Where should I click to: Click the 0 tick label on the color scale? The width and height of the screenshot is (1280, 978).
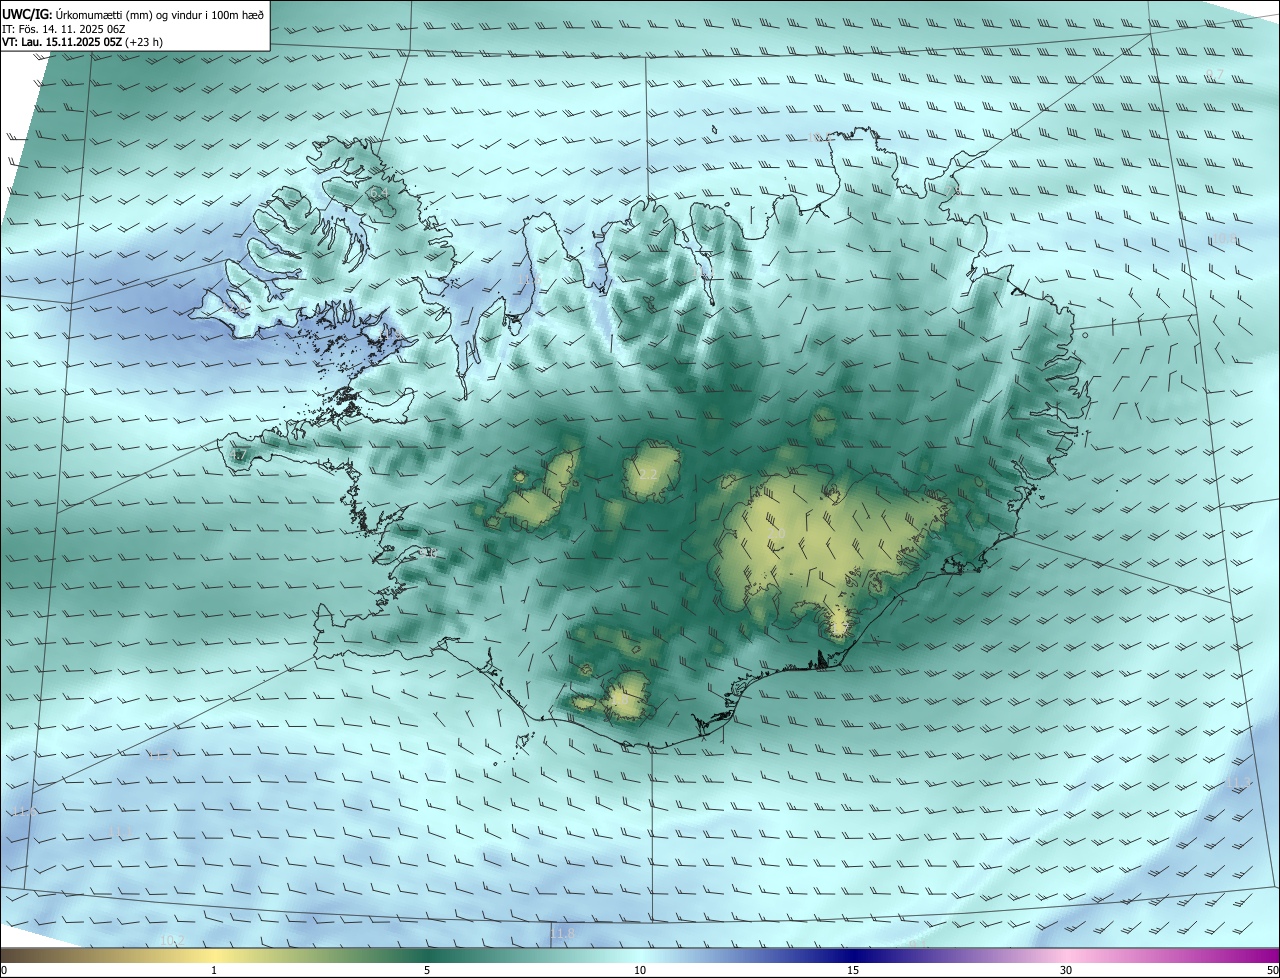tap(4, 970)
